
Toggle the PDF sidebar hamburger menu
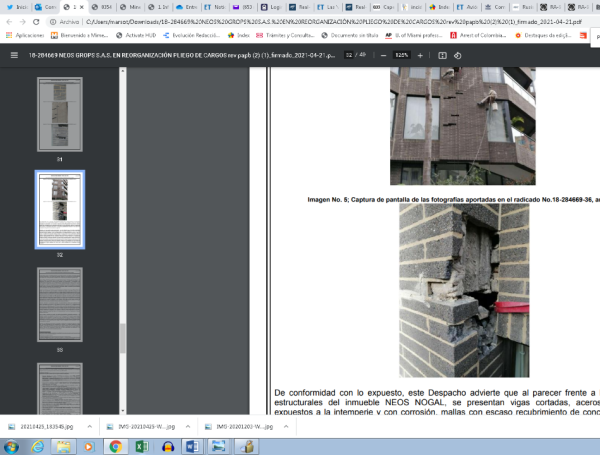click(14, 55)
